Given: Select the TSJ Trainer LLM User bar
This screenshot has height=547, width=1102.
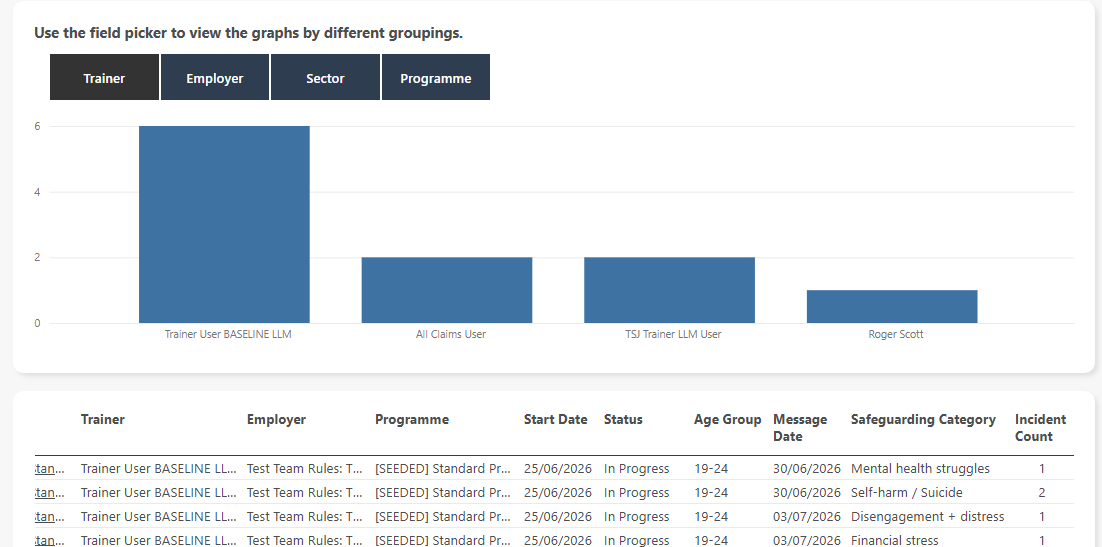Looking at the screenshot, I should [x=669, y=290].
